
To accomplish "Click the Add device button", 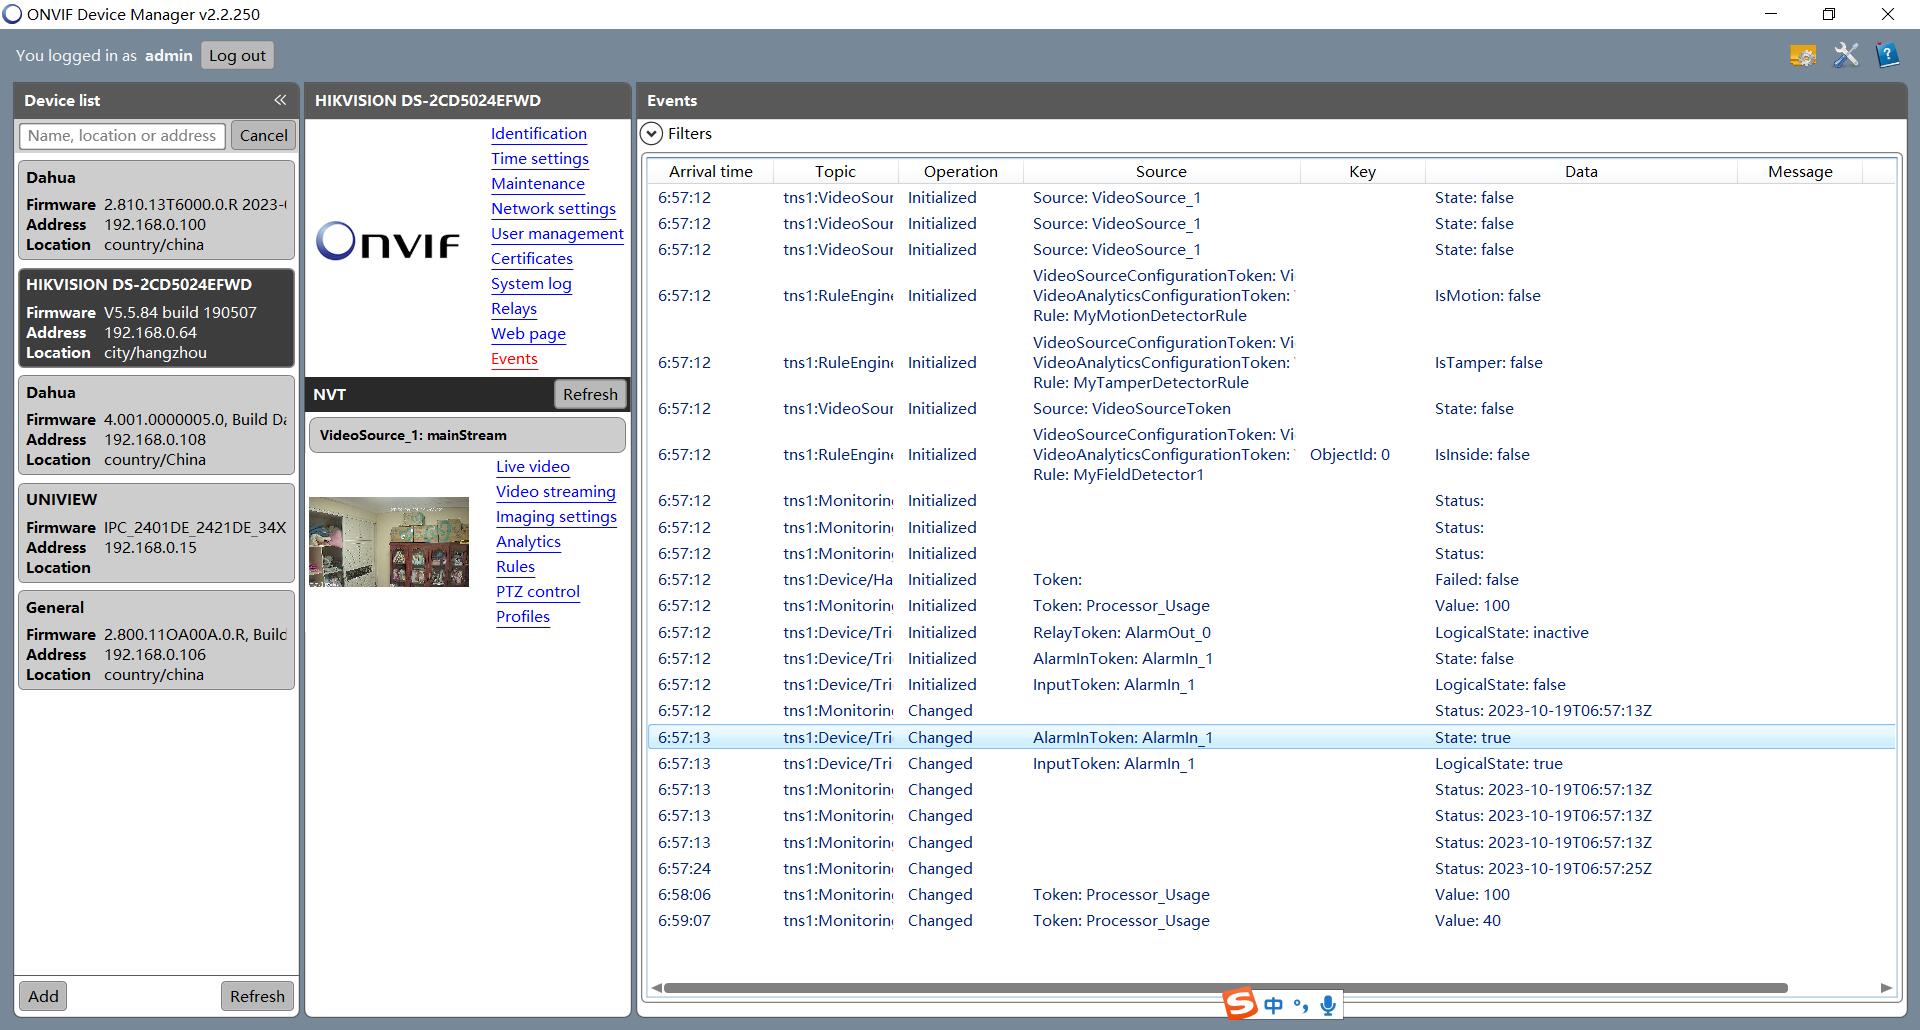I will (43, 996).
